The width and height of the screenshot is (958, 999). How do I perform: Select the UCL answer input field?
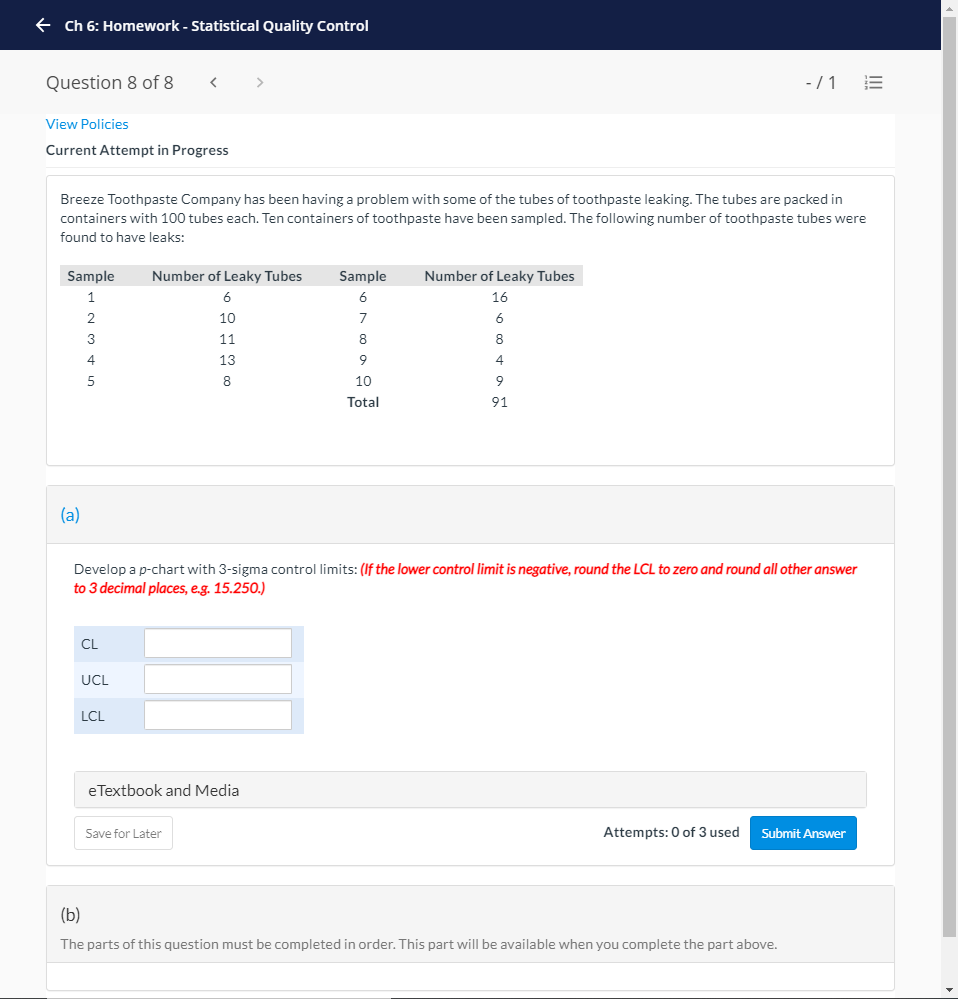[x=217, y=678]
